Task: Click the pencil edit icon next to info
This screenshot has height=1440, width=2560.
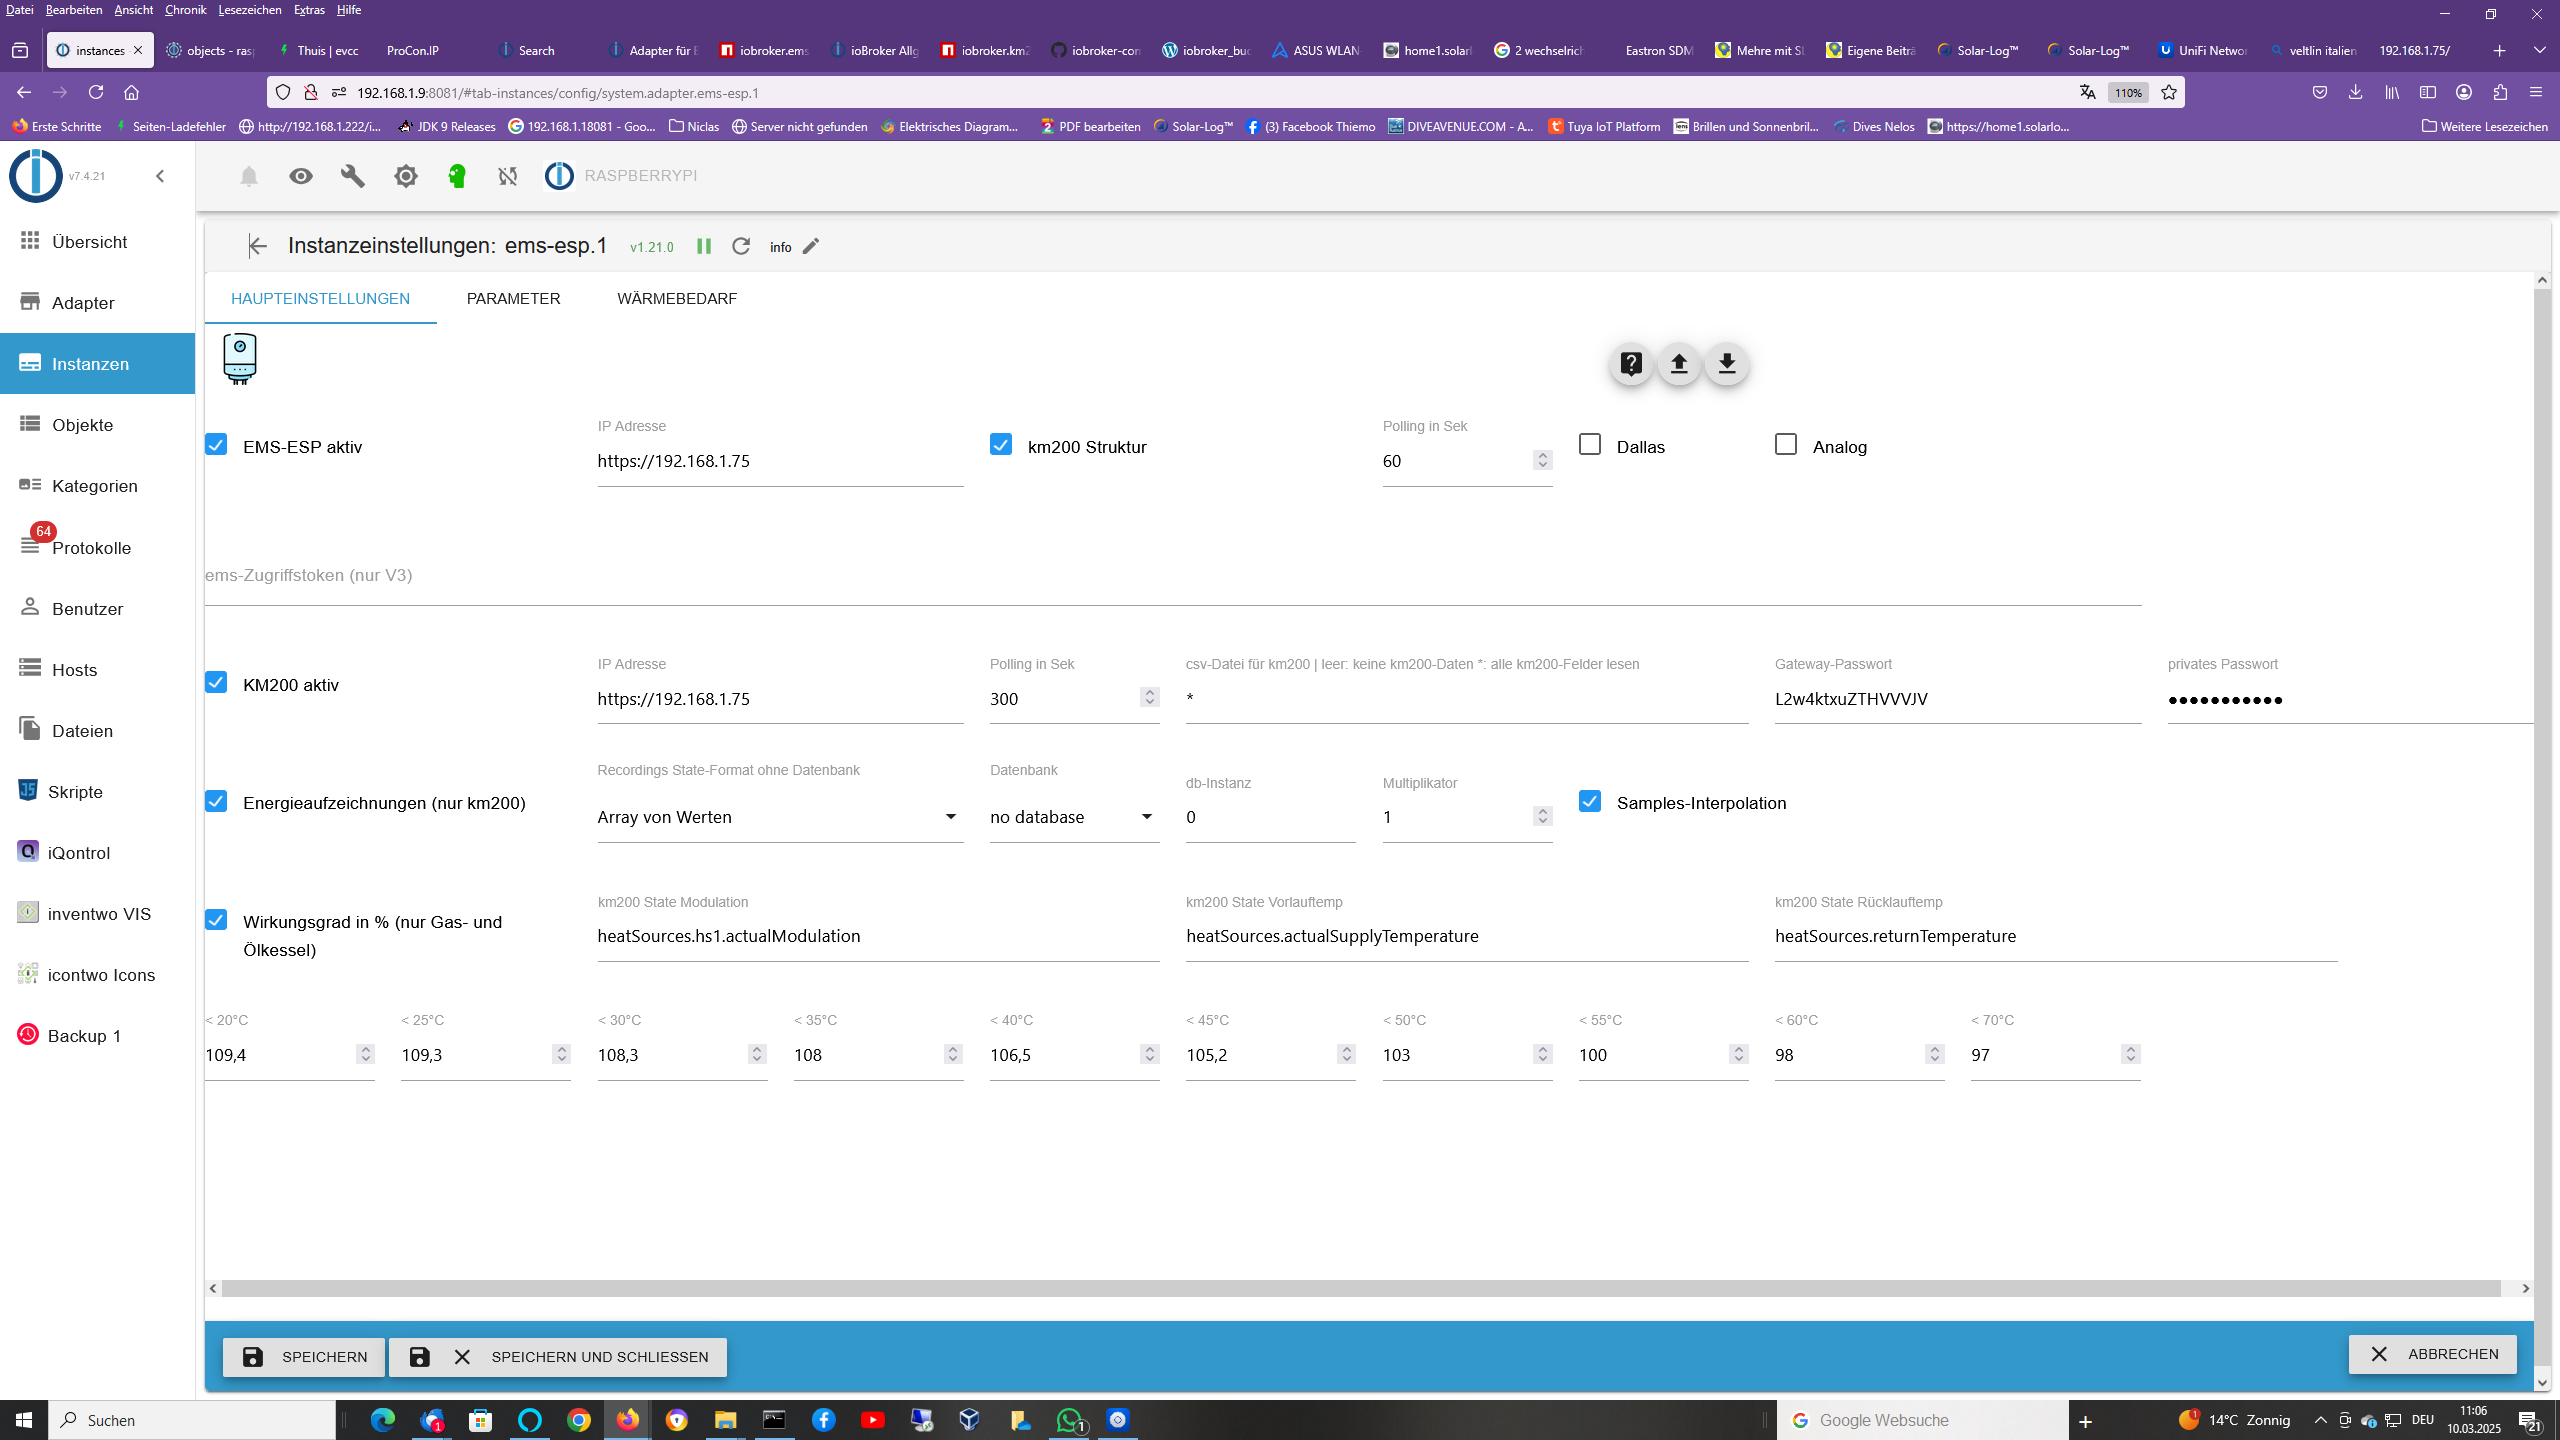Action: pyautogui.click(x=811, y=246)
